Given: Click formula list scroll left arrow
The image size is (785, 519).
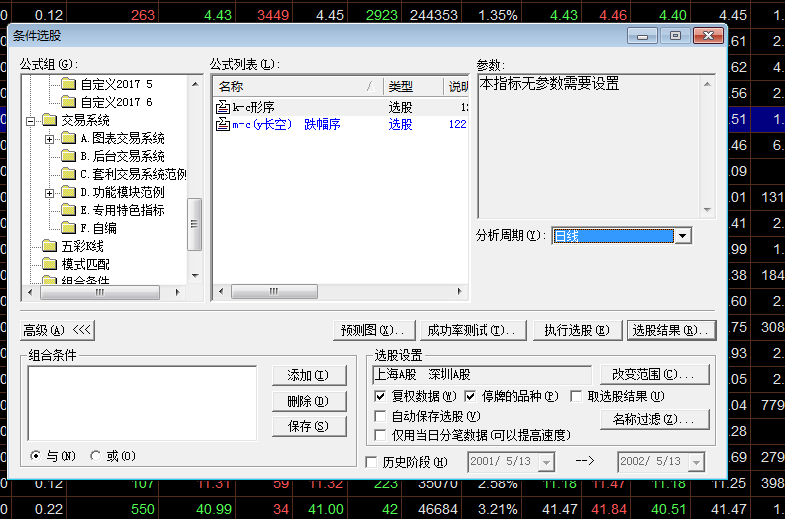Looking at the screenshot, I should 222,291.
